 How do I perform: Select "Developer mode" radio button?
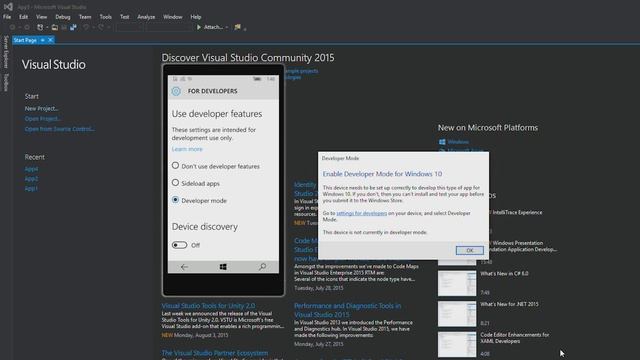pyautogui.click(x=175, y=200)
